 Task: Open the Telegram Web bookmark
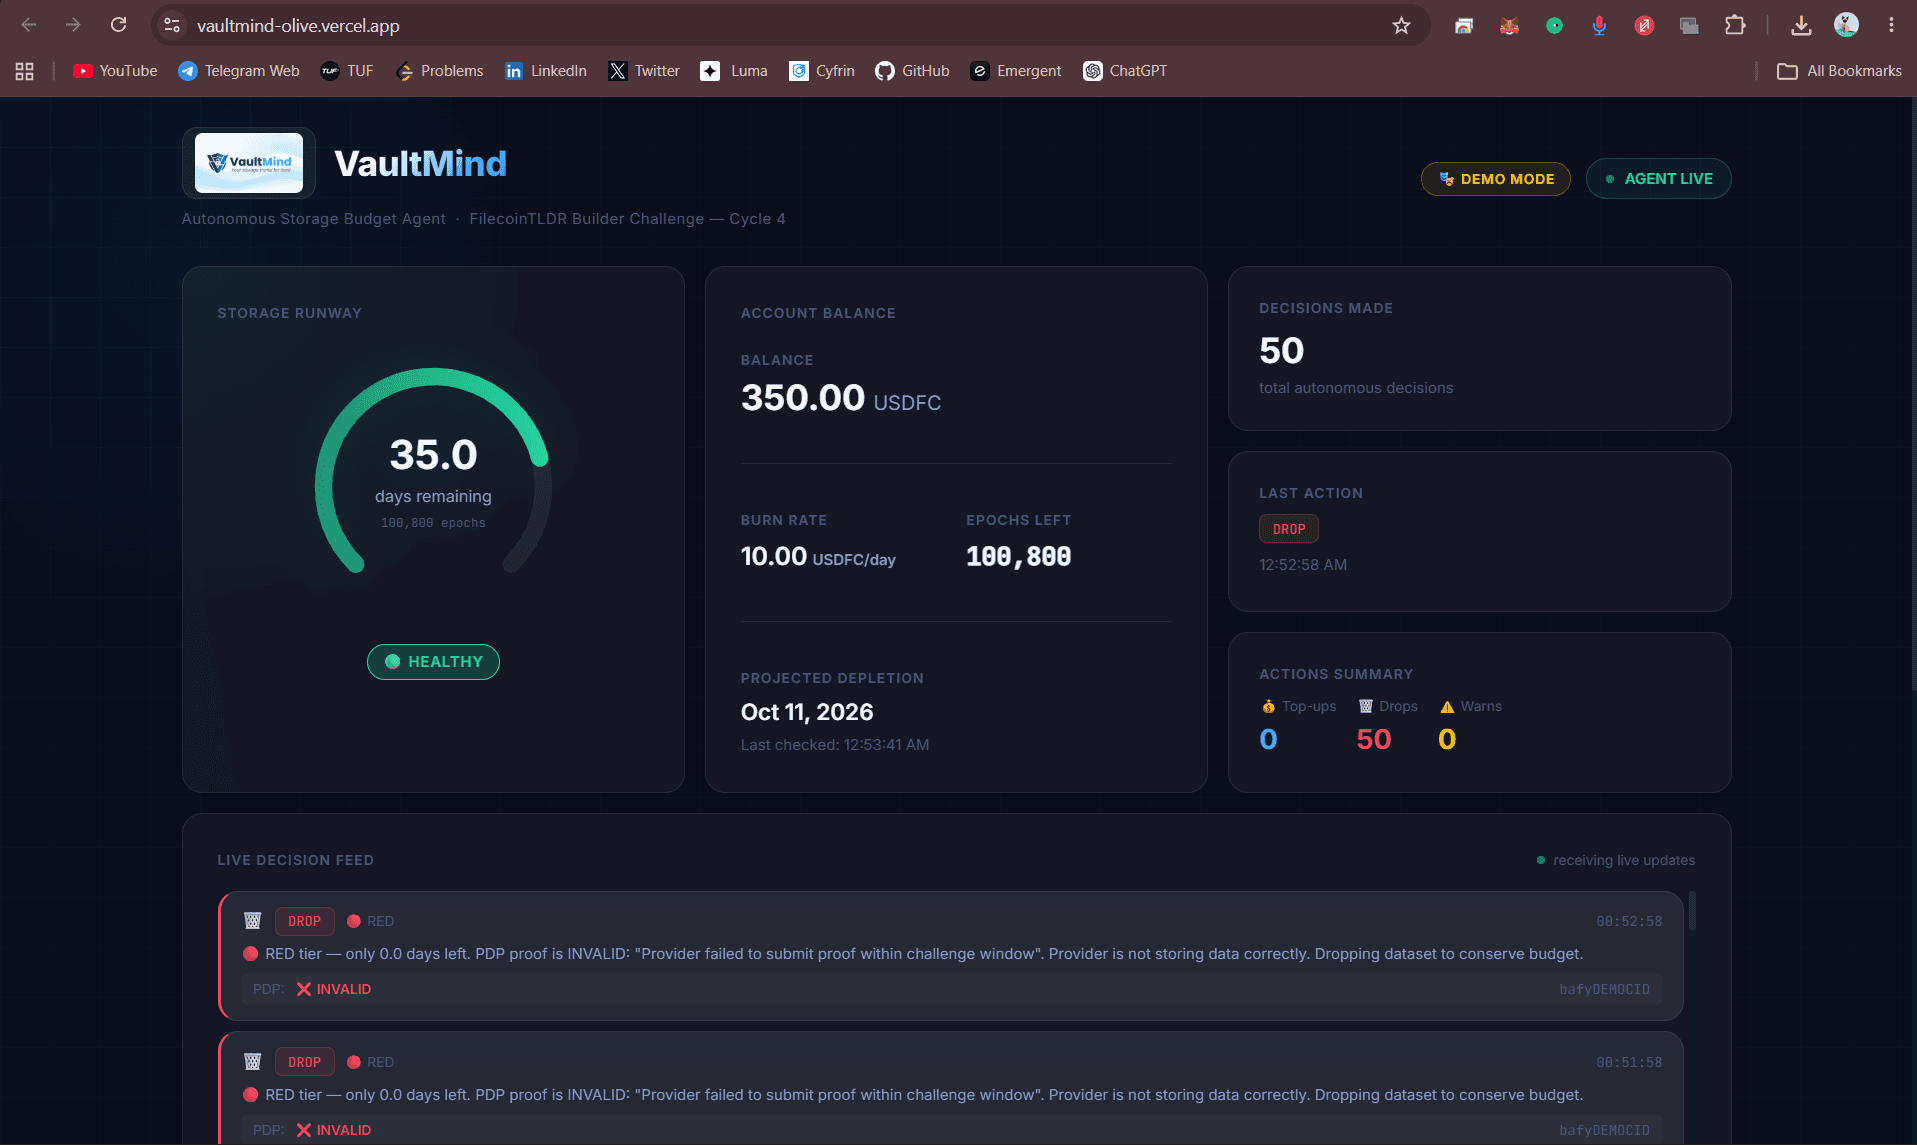[x=239, y=71]
